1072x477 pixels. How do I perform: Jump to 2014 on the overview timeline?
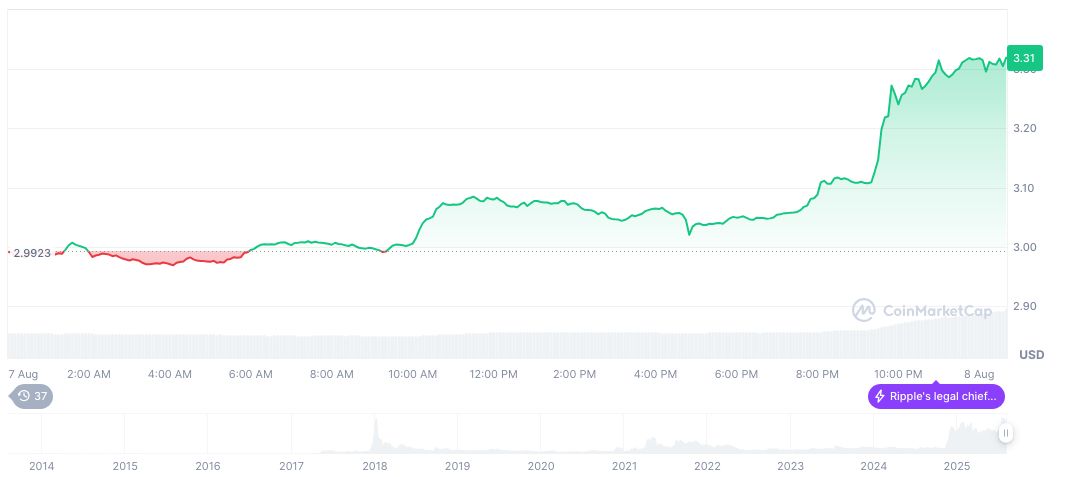tap(41, 466)
